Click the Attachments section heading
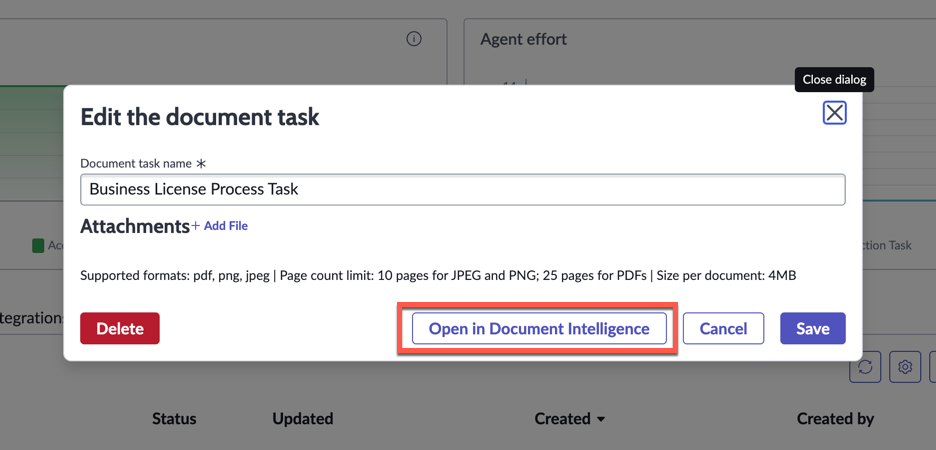 (134, 226)
